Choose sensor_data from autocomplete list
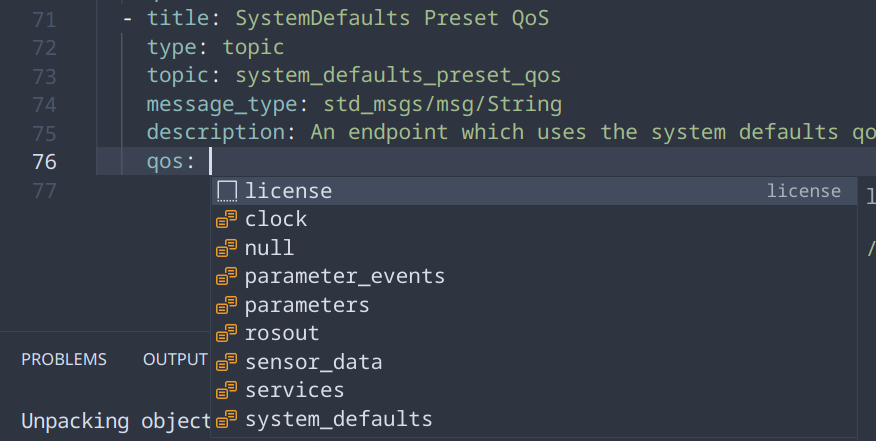 534,362
